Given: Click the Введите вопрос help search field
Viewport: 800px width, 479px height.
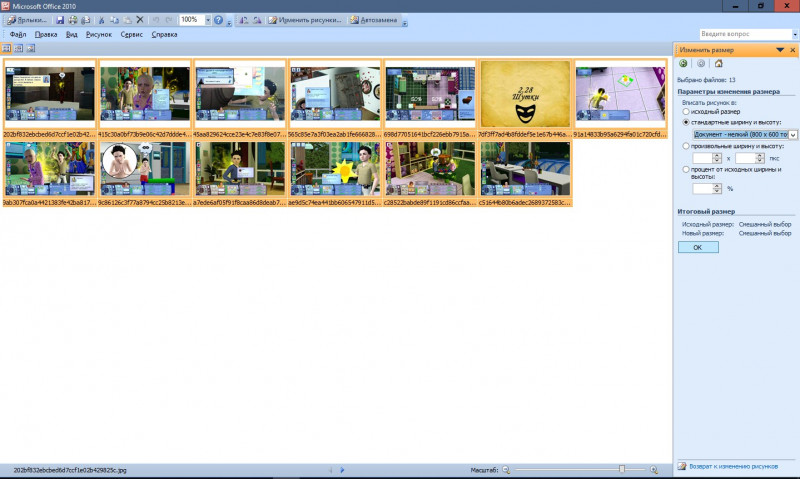Looking at the screenshot, I should pyautogui.click(x=745, y=34).
